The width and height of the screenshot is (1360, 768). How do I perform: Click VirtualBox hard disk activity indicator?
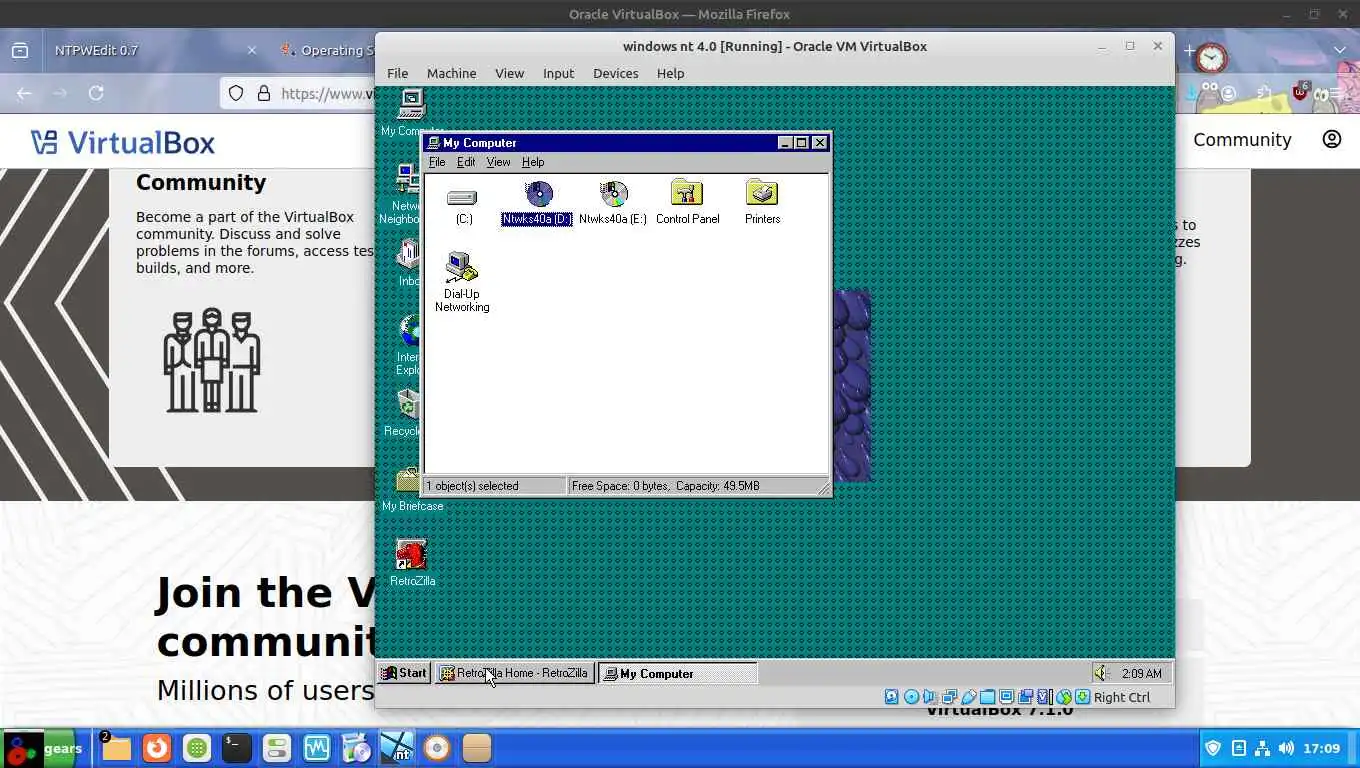click(x=892, y=697)
